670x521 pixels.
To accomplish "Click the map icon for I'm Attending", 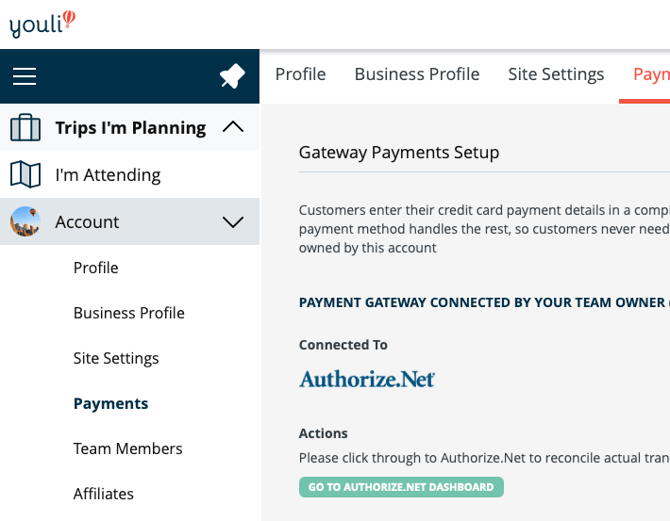I will 25,175.
